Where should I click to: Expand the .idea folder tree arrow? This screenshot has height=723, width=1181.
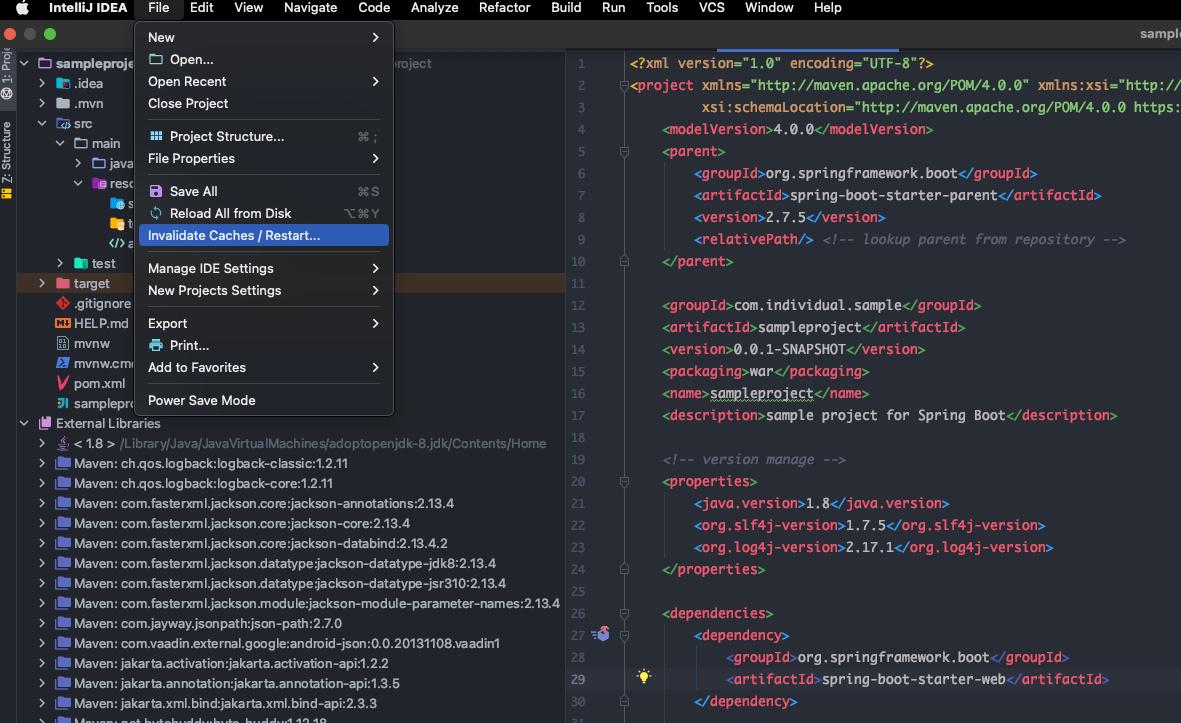42,84
